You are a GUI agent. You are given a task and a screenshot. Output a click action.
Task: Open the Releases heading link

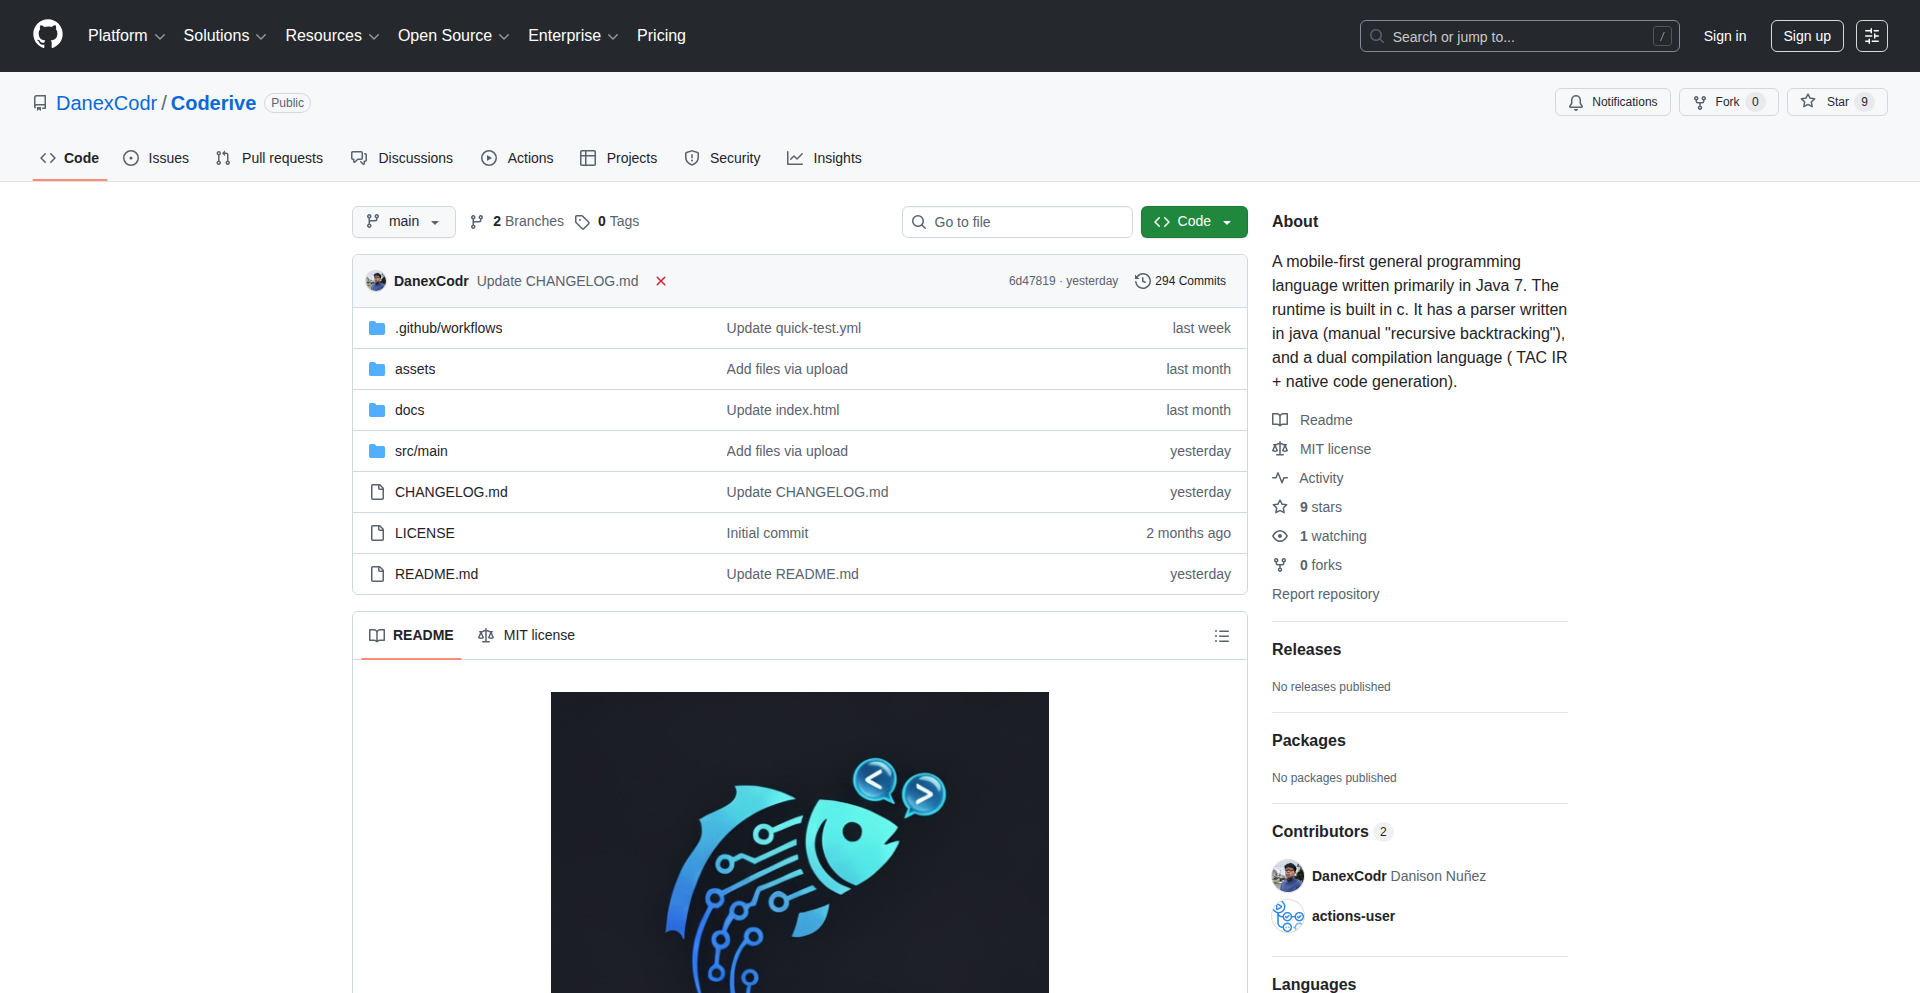point(1306,649)
